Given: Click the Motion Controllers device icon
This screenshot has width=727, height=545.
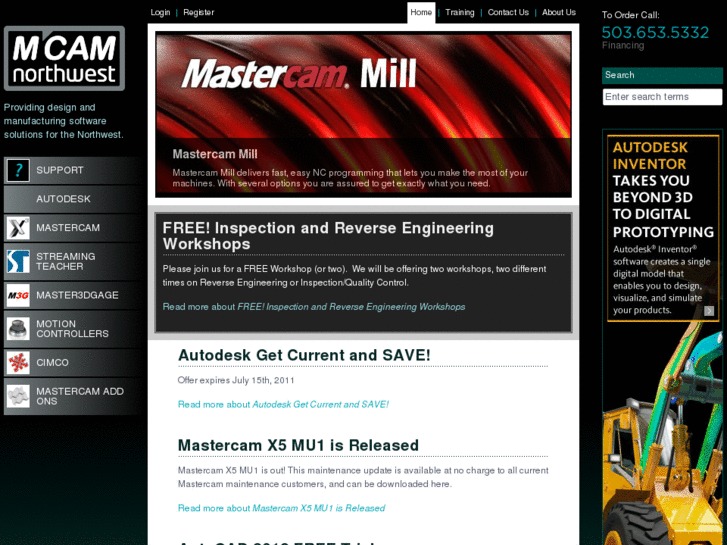Looking at the screenshot, I should point(18,329).
